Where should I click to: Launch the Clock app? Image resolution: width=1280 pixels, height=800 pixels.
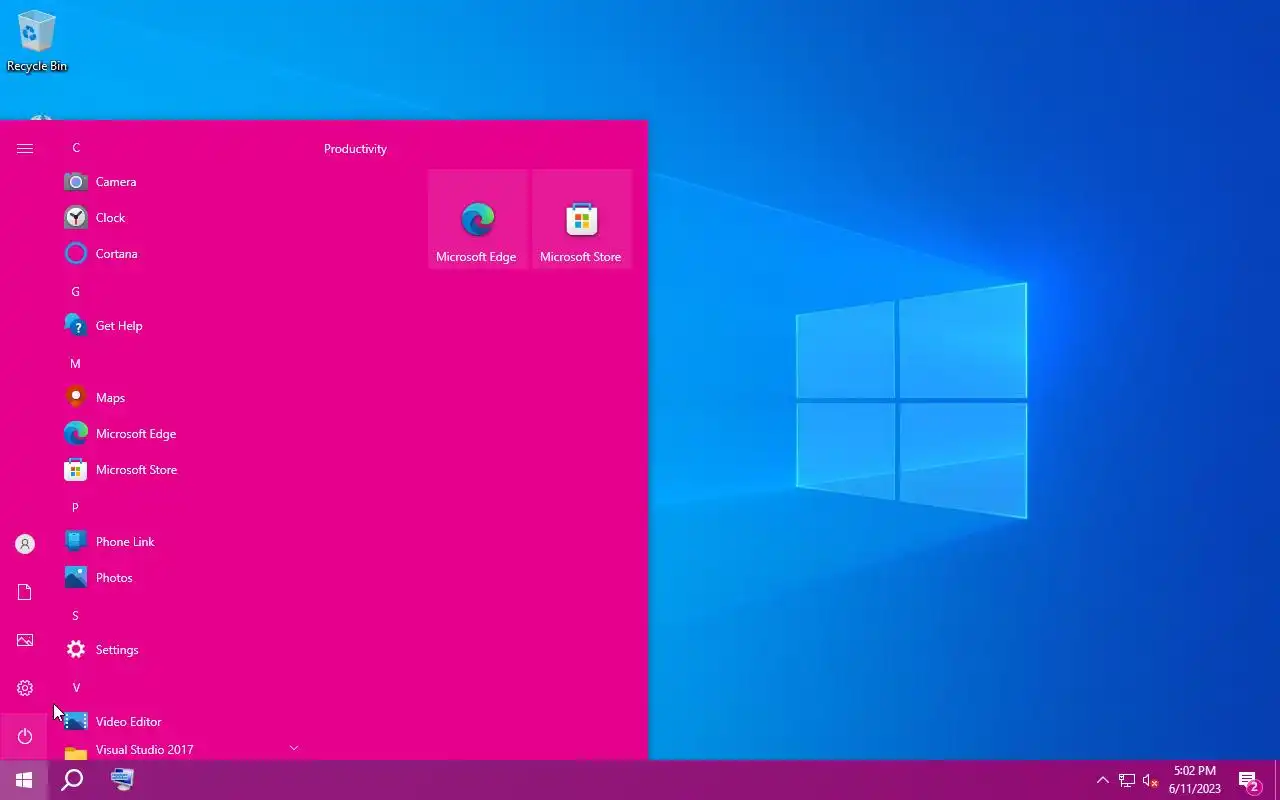click(181, 218)
